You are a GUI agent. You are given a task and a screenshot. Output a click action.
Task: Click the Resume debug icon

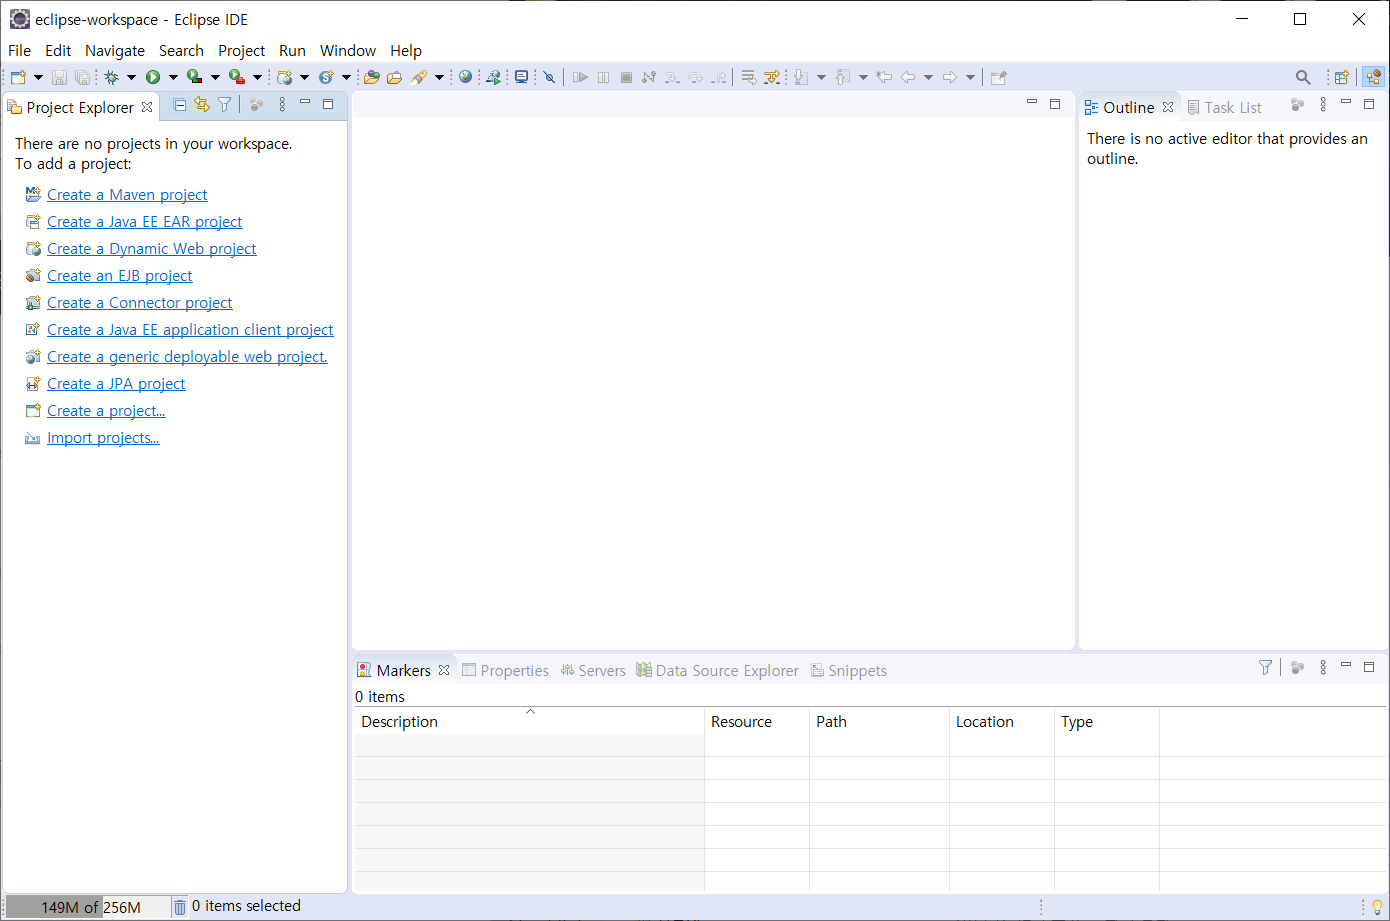pos(580,77)
